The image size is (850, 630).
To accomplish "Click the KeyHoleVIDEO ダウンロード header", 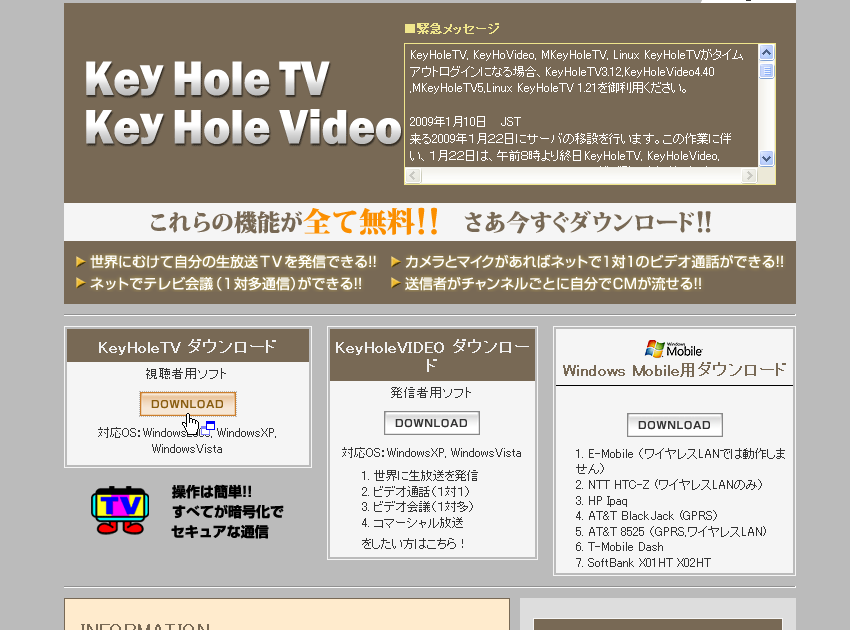I will 432,355.
